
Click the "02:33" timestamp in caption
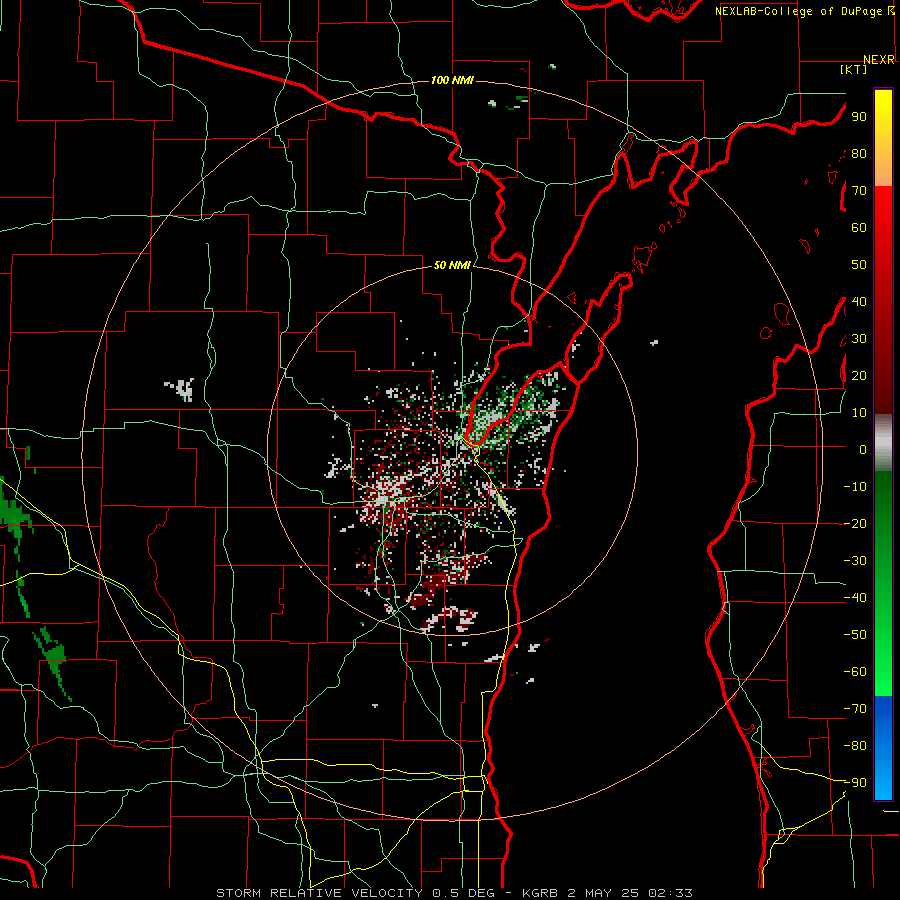[670, 893]
